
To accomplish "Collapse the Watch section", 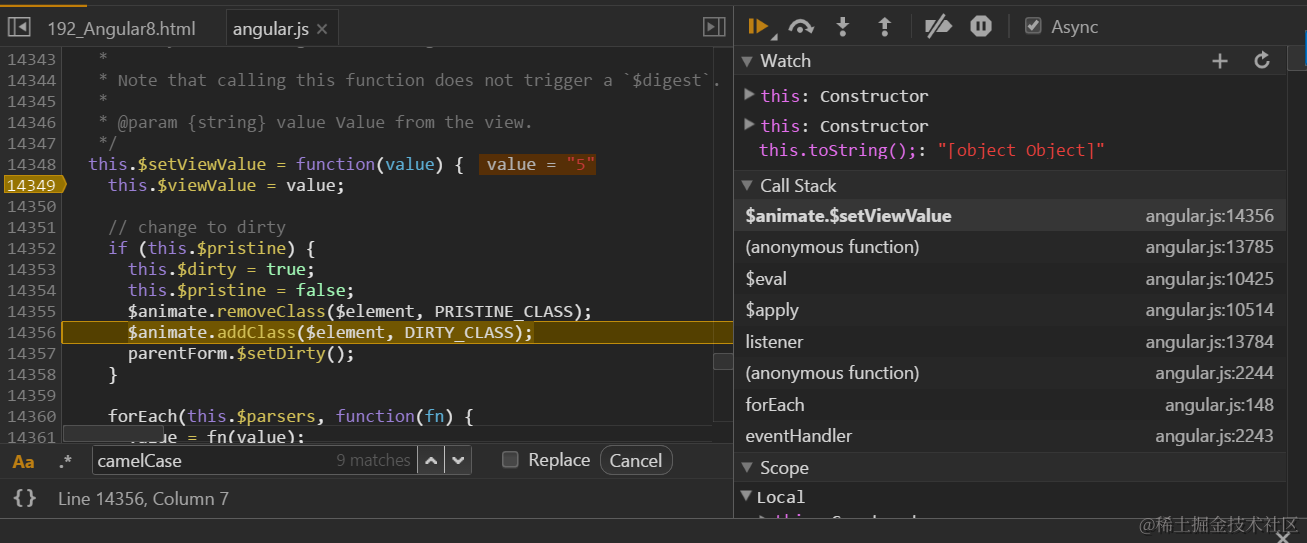I will (x=746, y=61).
